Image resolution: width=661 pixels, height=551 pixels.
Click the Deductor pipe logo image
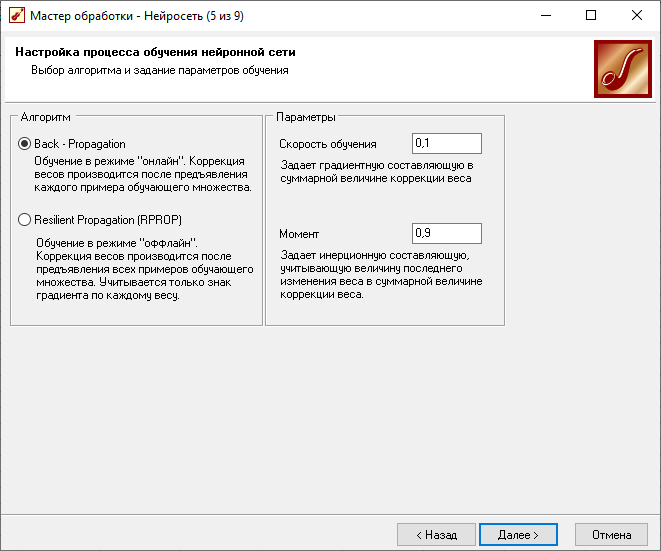tap(623, 69)
